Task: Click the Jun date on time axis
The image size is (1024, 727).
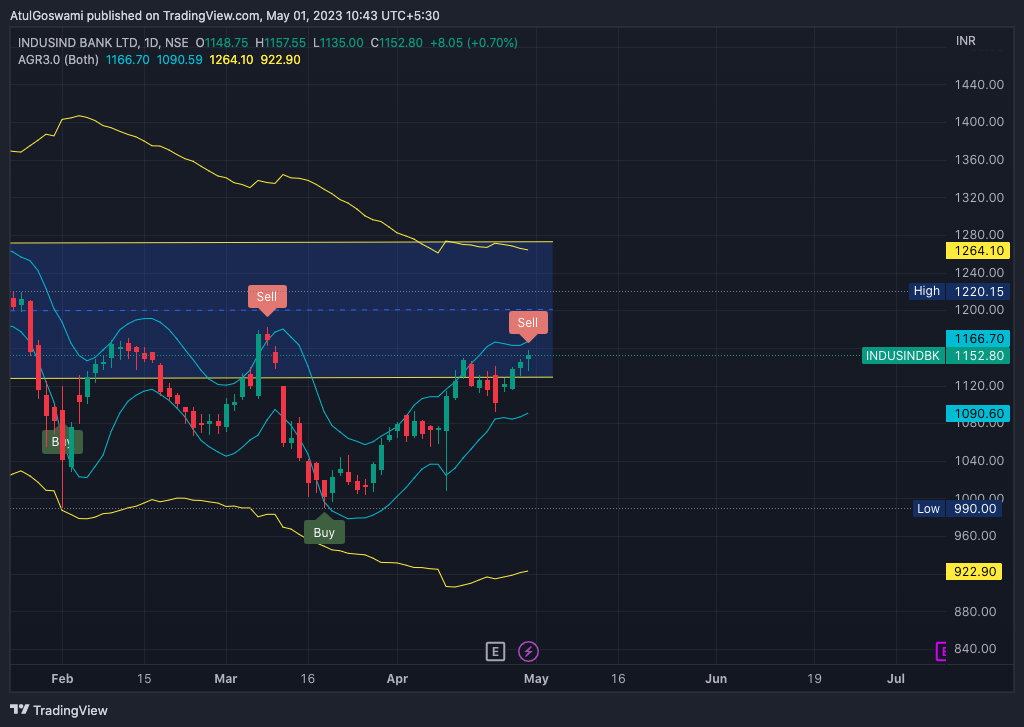Action: pyautogui.click(x=716, y=679)
